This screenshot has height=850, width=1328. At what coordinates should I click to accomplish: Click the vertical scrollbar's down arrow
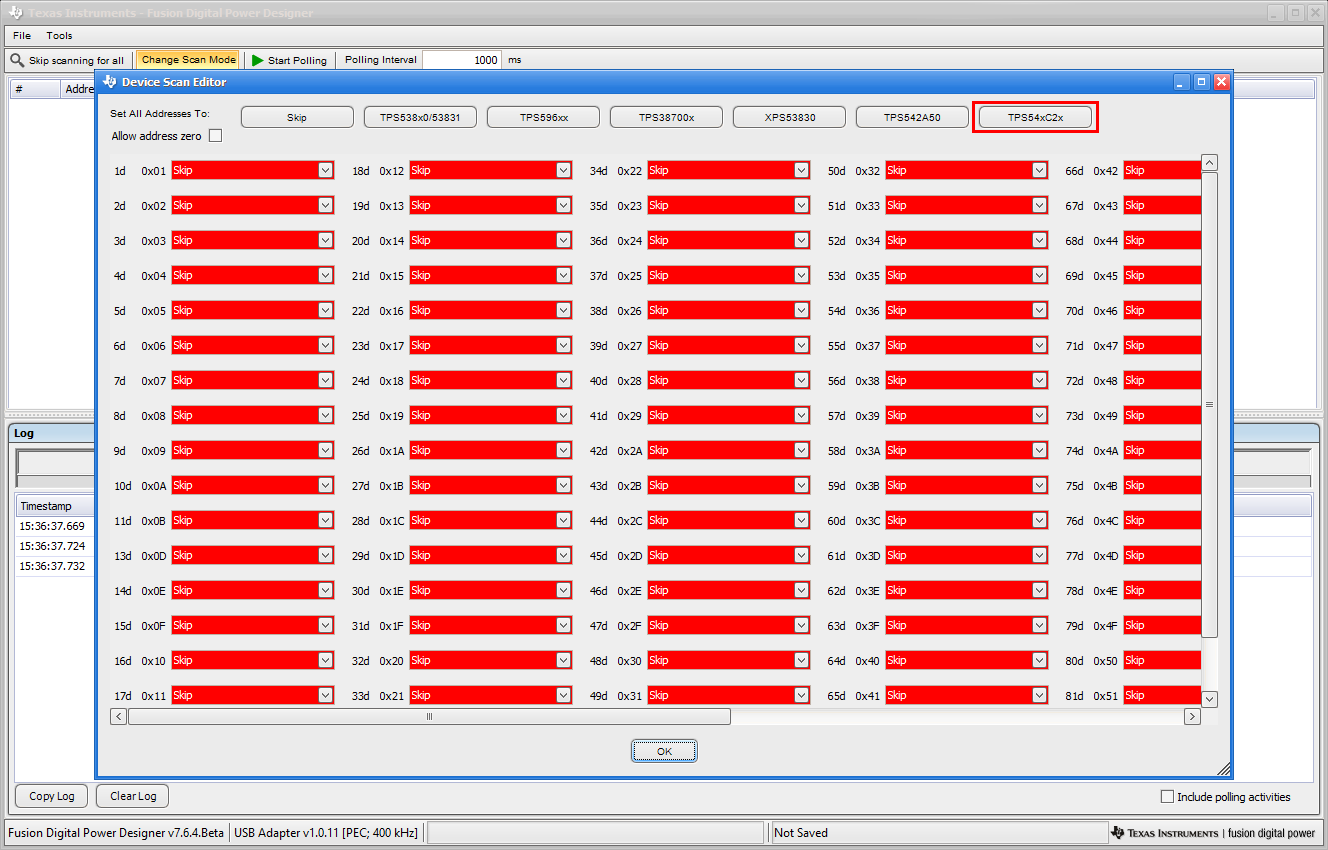point(1209,699)
